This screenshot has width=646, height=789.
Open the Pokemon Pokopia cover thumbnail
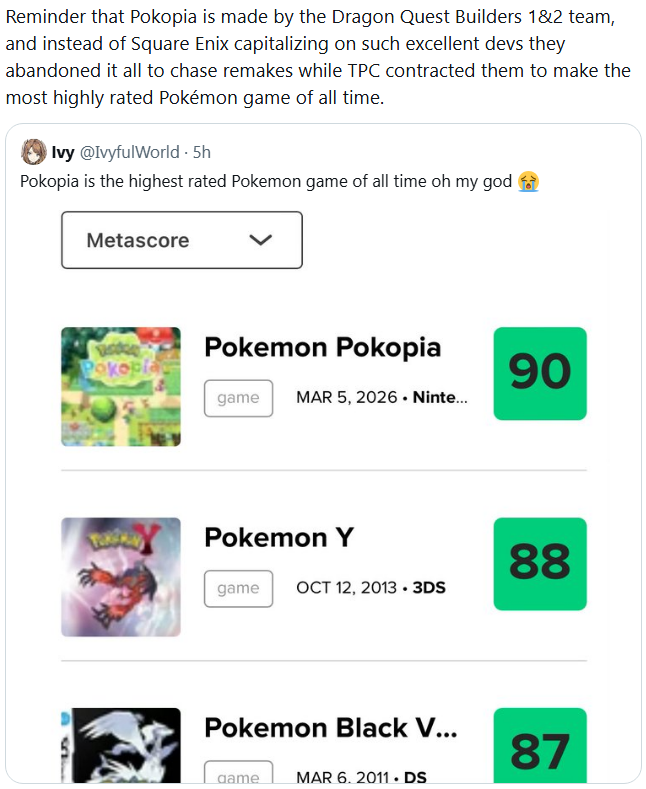tap(121, 386)
